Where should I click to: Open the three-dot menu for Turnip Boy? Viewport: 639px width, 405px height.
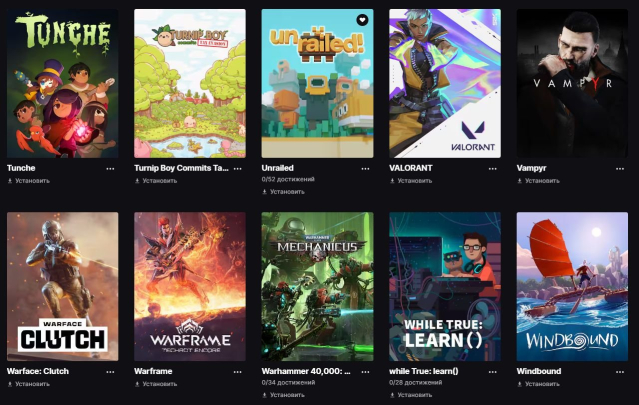238,169
